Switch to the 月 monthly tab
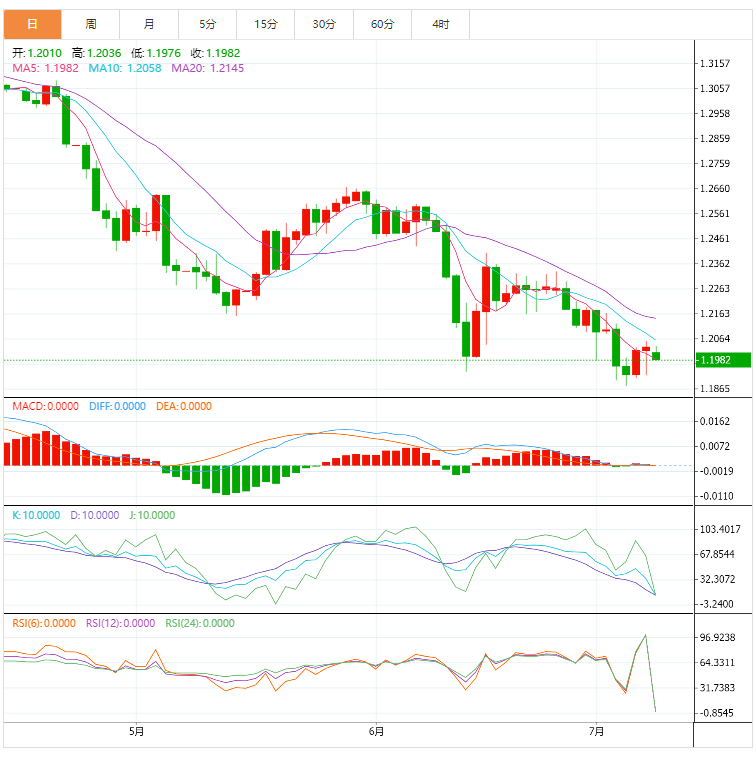Screen dimensions: 756x759 [149, 24]
